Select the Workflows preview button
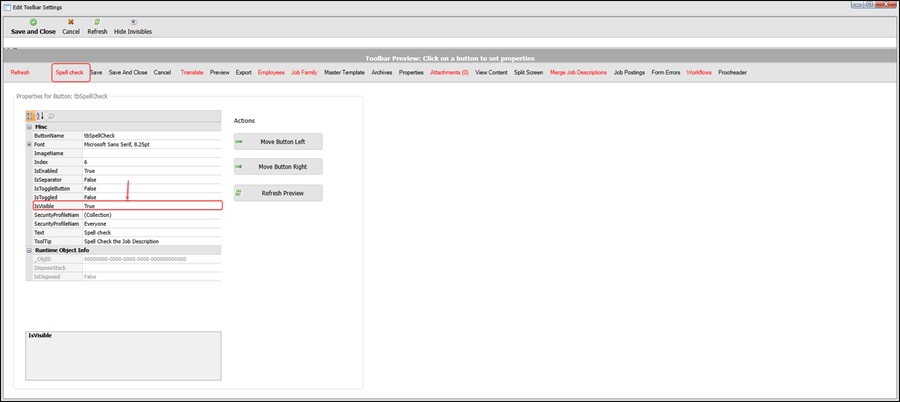The image size is (900, 402). point(699,73)
